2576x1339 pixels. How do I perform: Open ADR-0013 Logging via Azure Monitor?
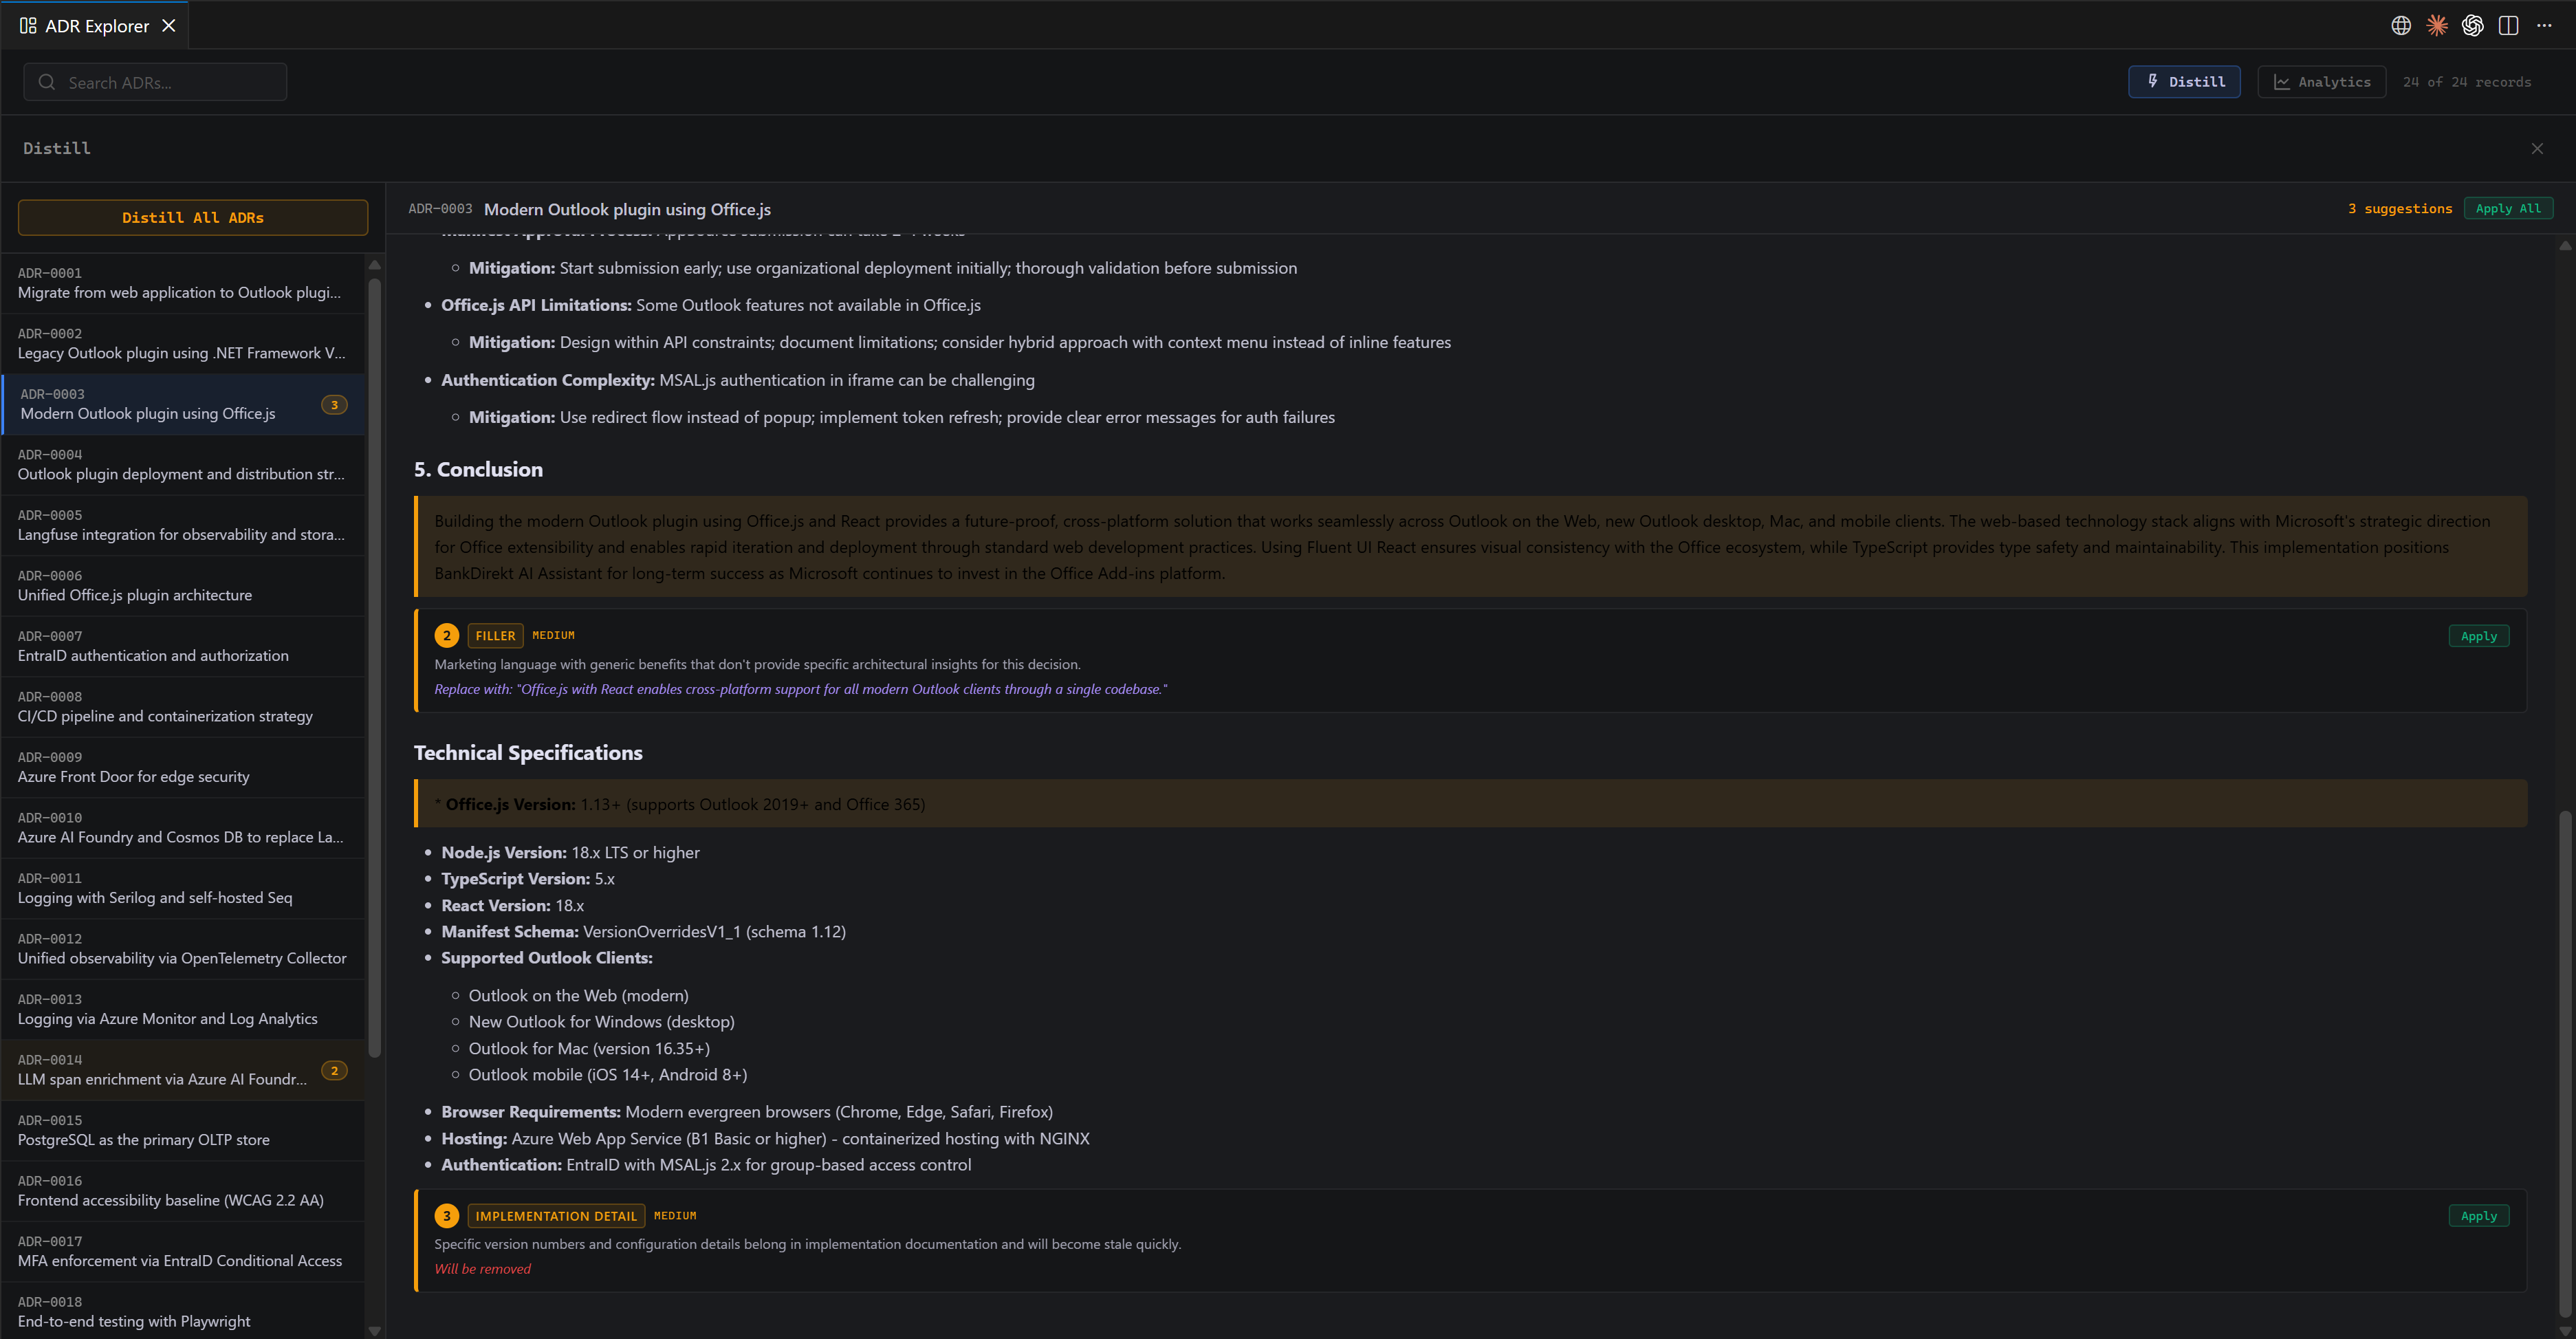tap(183, 1009)
